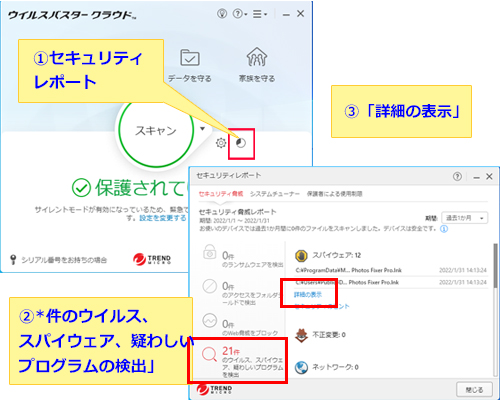Click the Trend Micro logo in main window
This screenshot has height=400, width=500.
click(x=152, y=259)
